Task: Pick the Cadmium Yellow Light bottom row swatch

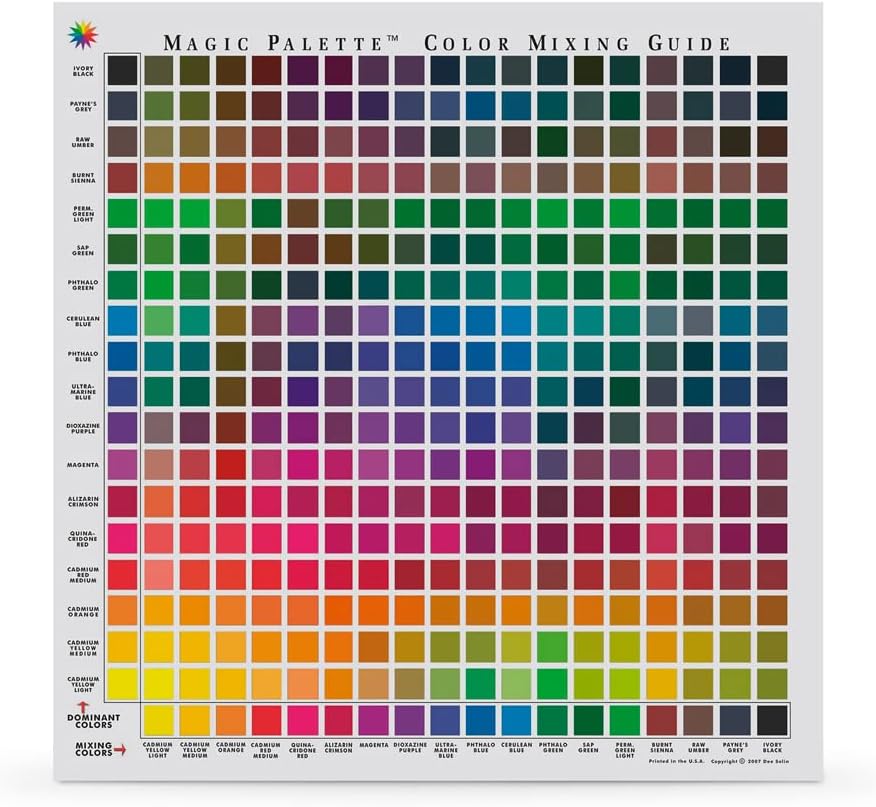Action: pyautogui.click(x=158, y=720)
